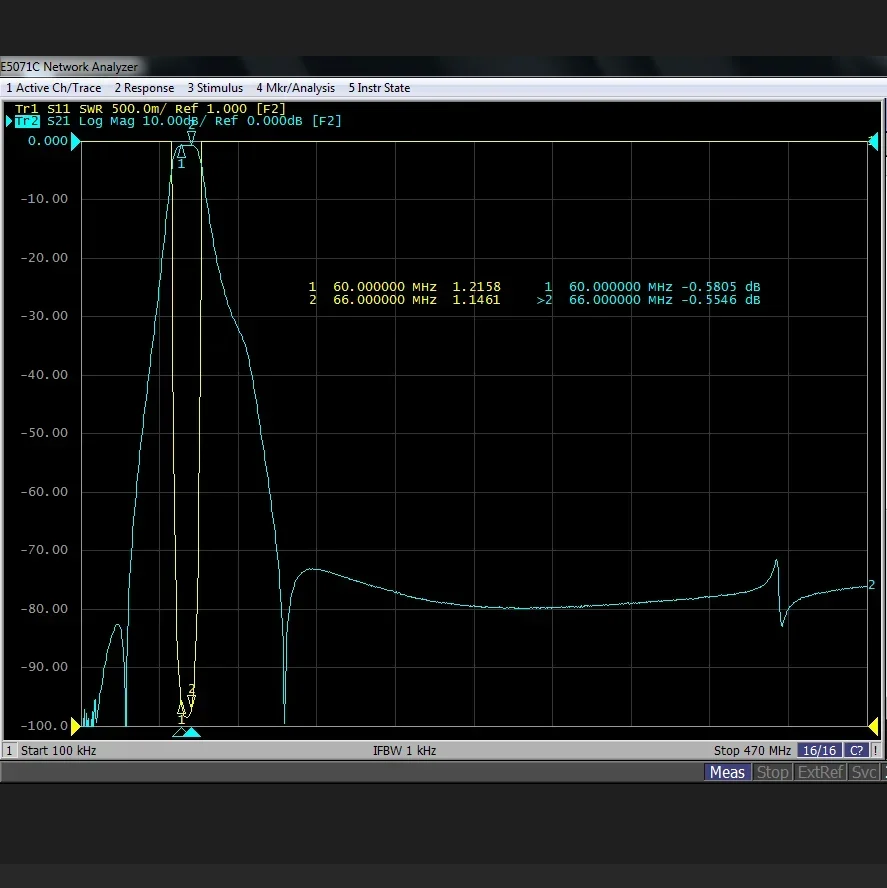Open the Stimulus menu

click(215, 88)
